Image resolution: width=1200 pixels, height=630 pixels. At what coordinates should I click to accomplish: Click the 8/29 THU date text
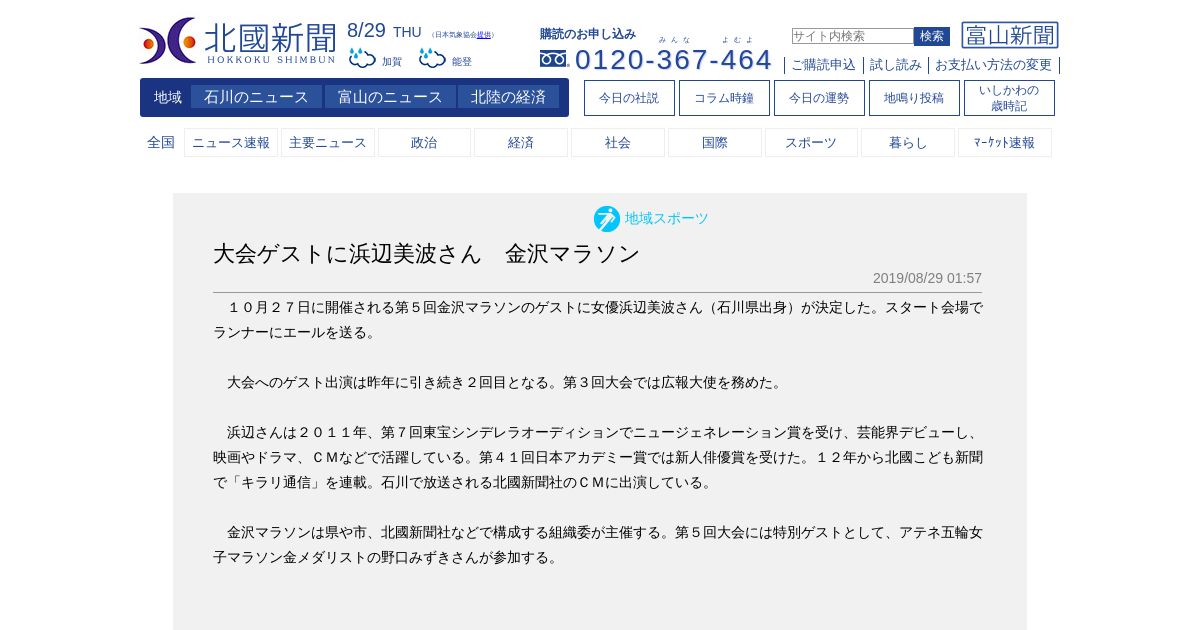(x=384, y=31)
